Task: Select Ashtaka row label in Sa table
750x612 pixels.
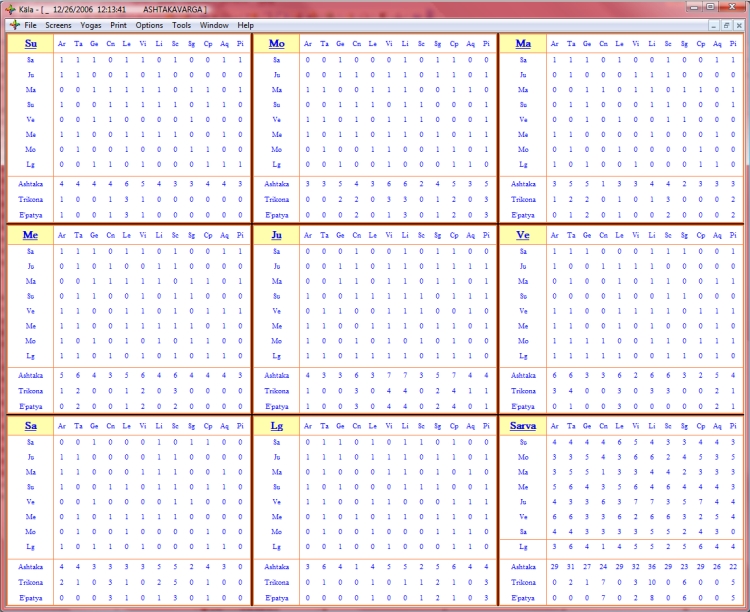Action: [31, 567]
